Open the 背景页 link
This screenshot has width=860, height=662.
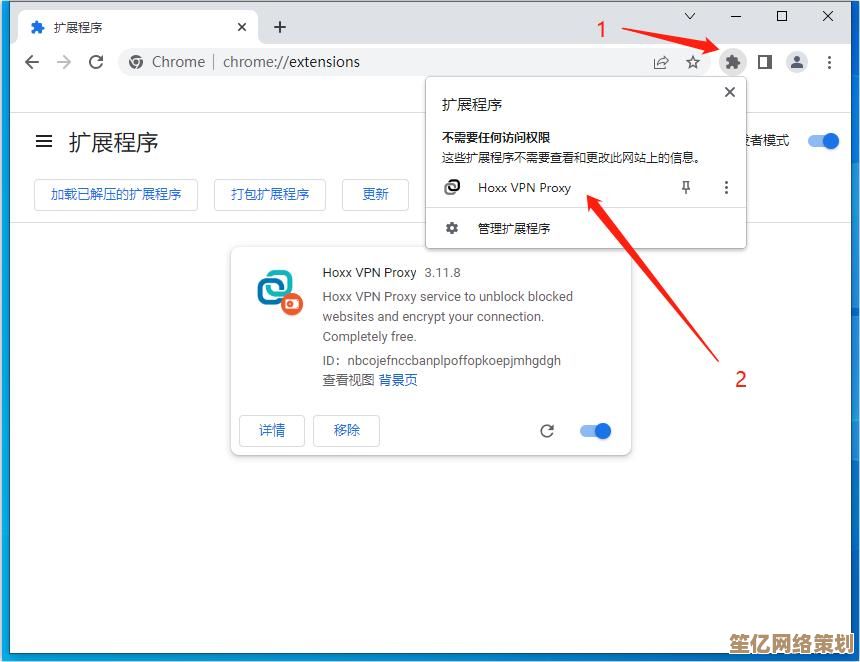pos(398,380)
